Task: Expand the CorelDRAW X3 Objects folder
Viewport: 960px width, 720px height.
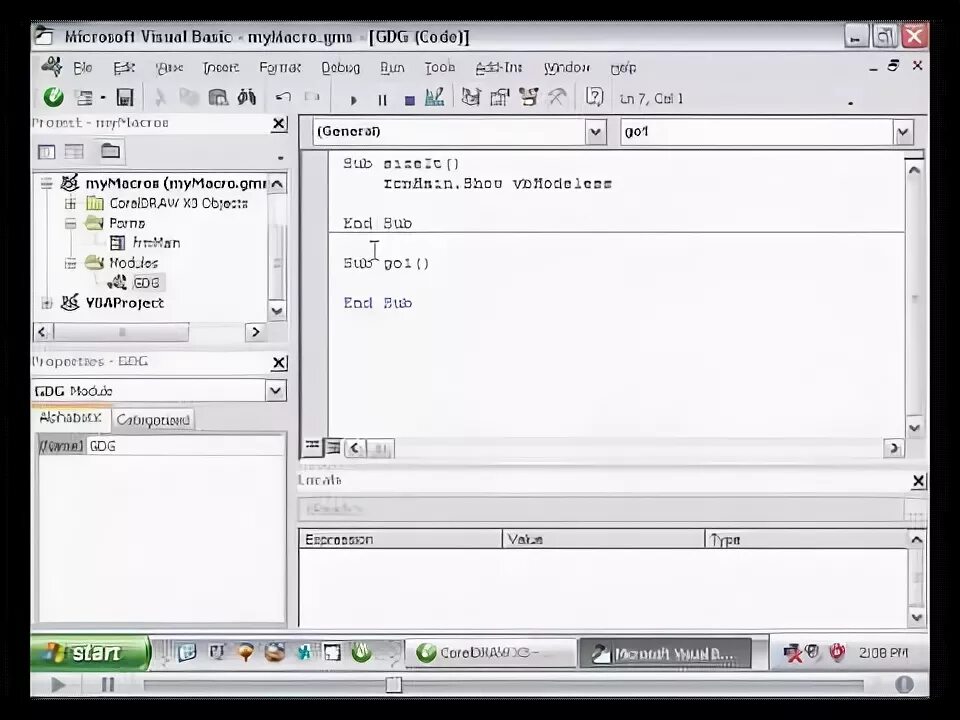Action: tap(70, 203)
